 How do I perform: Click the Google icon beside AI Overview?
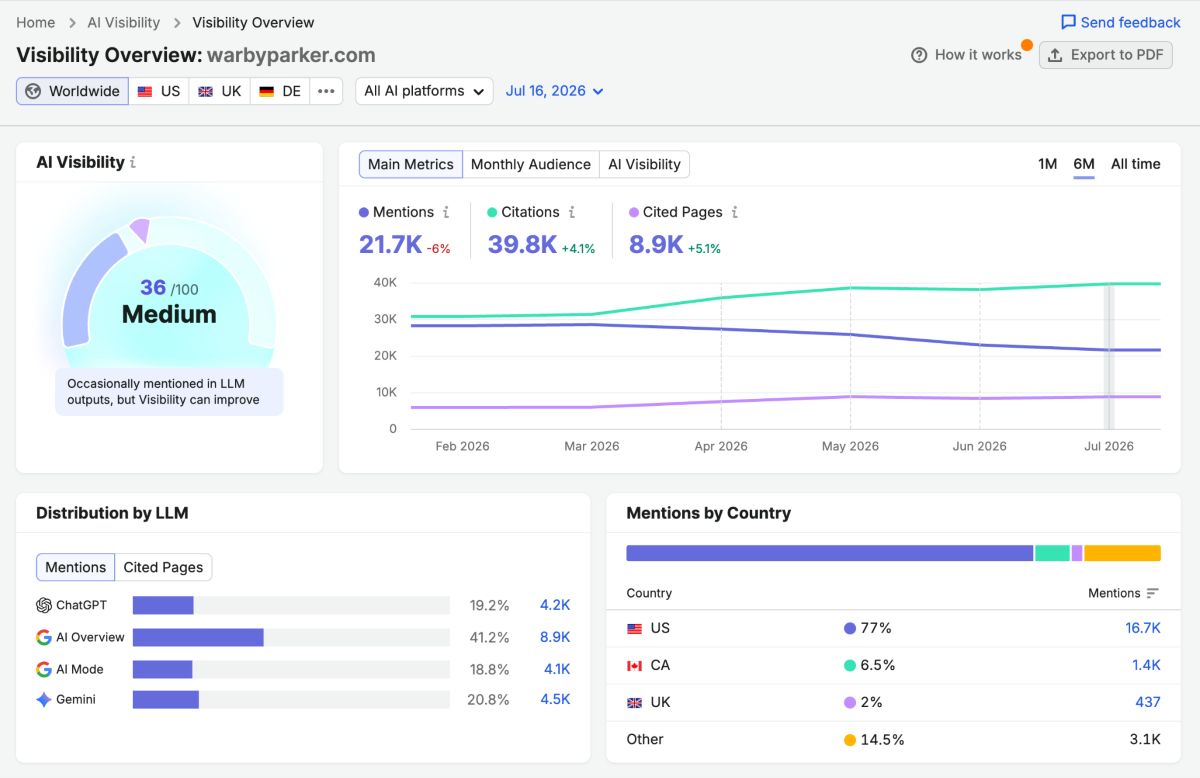click(44, 637)
